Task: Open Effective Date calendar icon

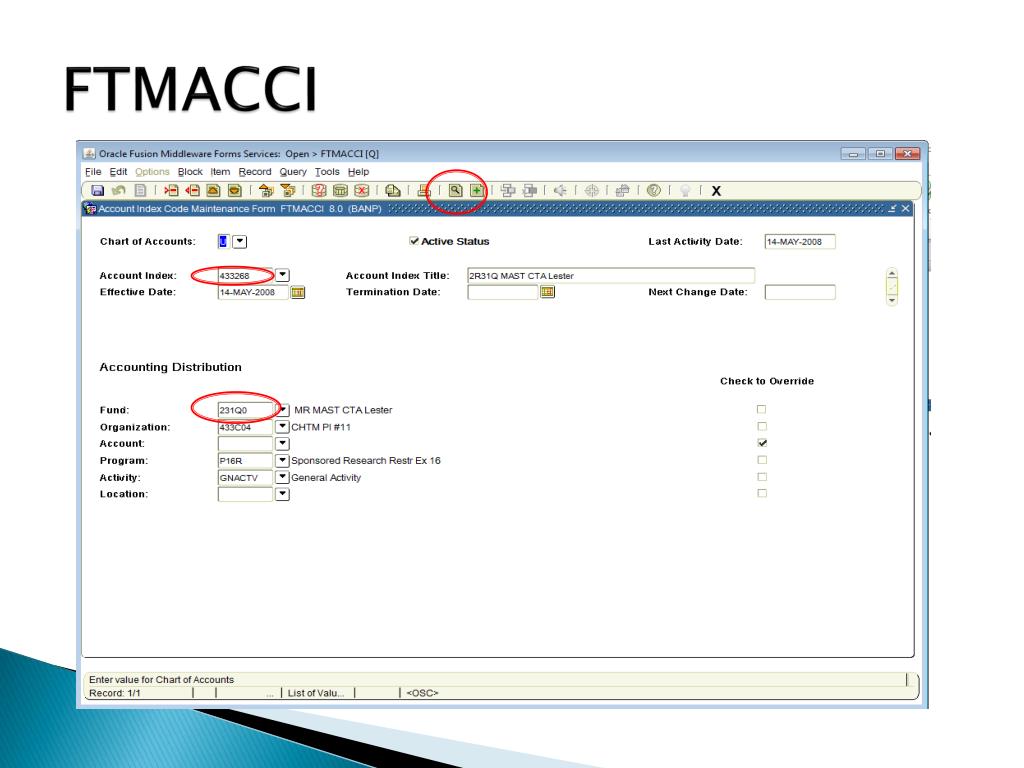Action: pos(298,293)
